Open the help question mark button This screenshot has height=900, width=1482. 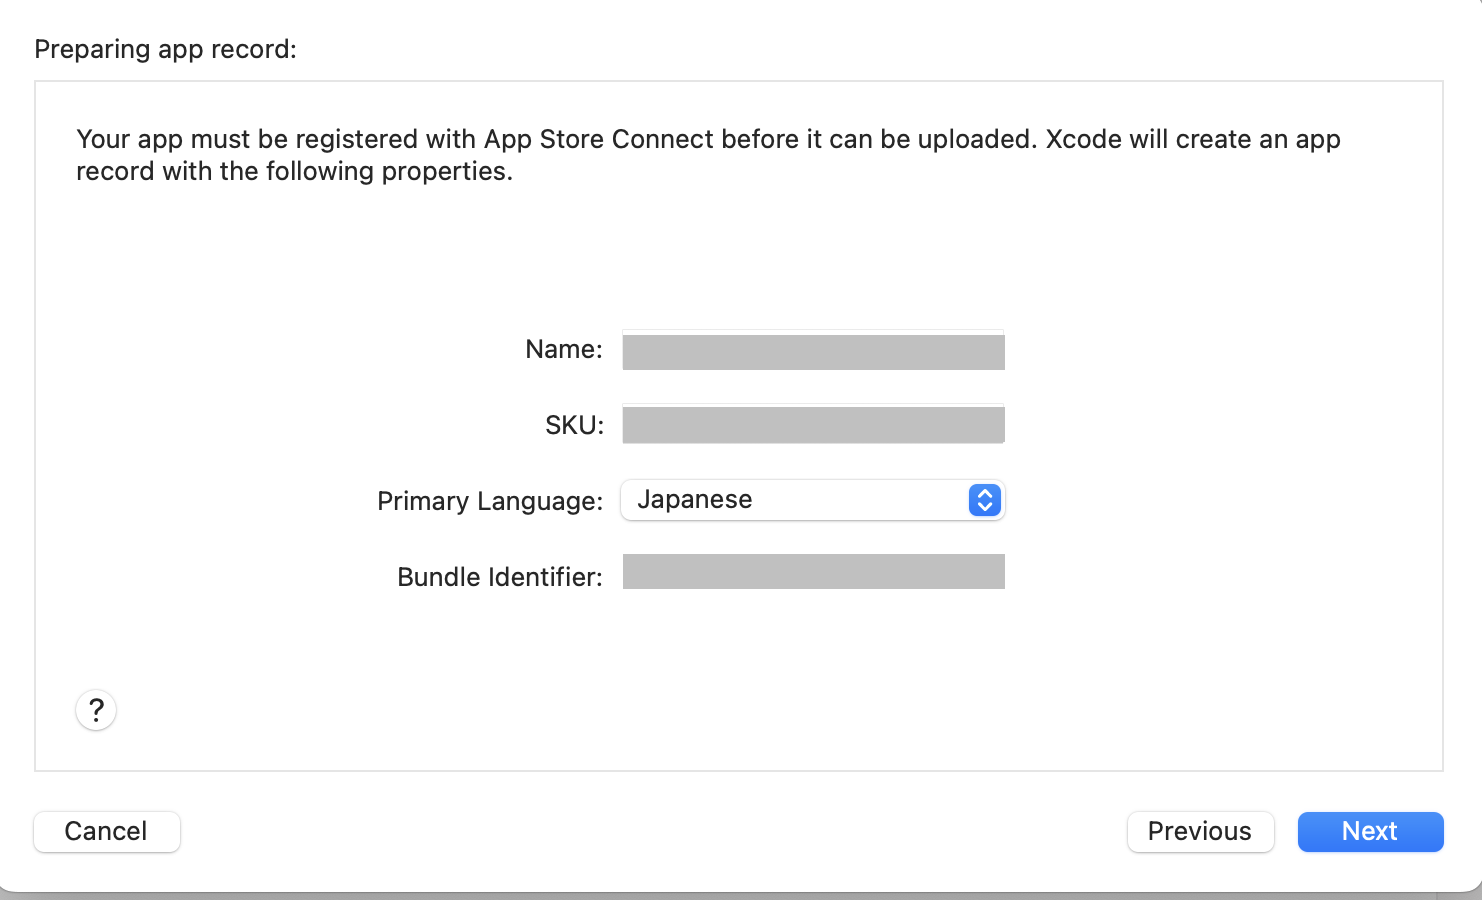coord(96,710)
